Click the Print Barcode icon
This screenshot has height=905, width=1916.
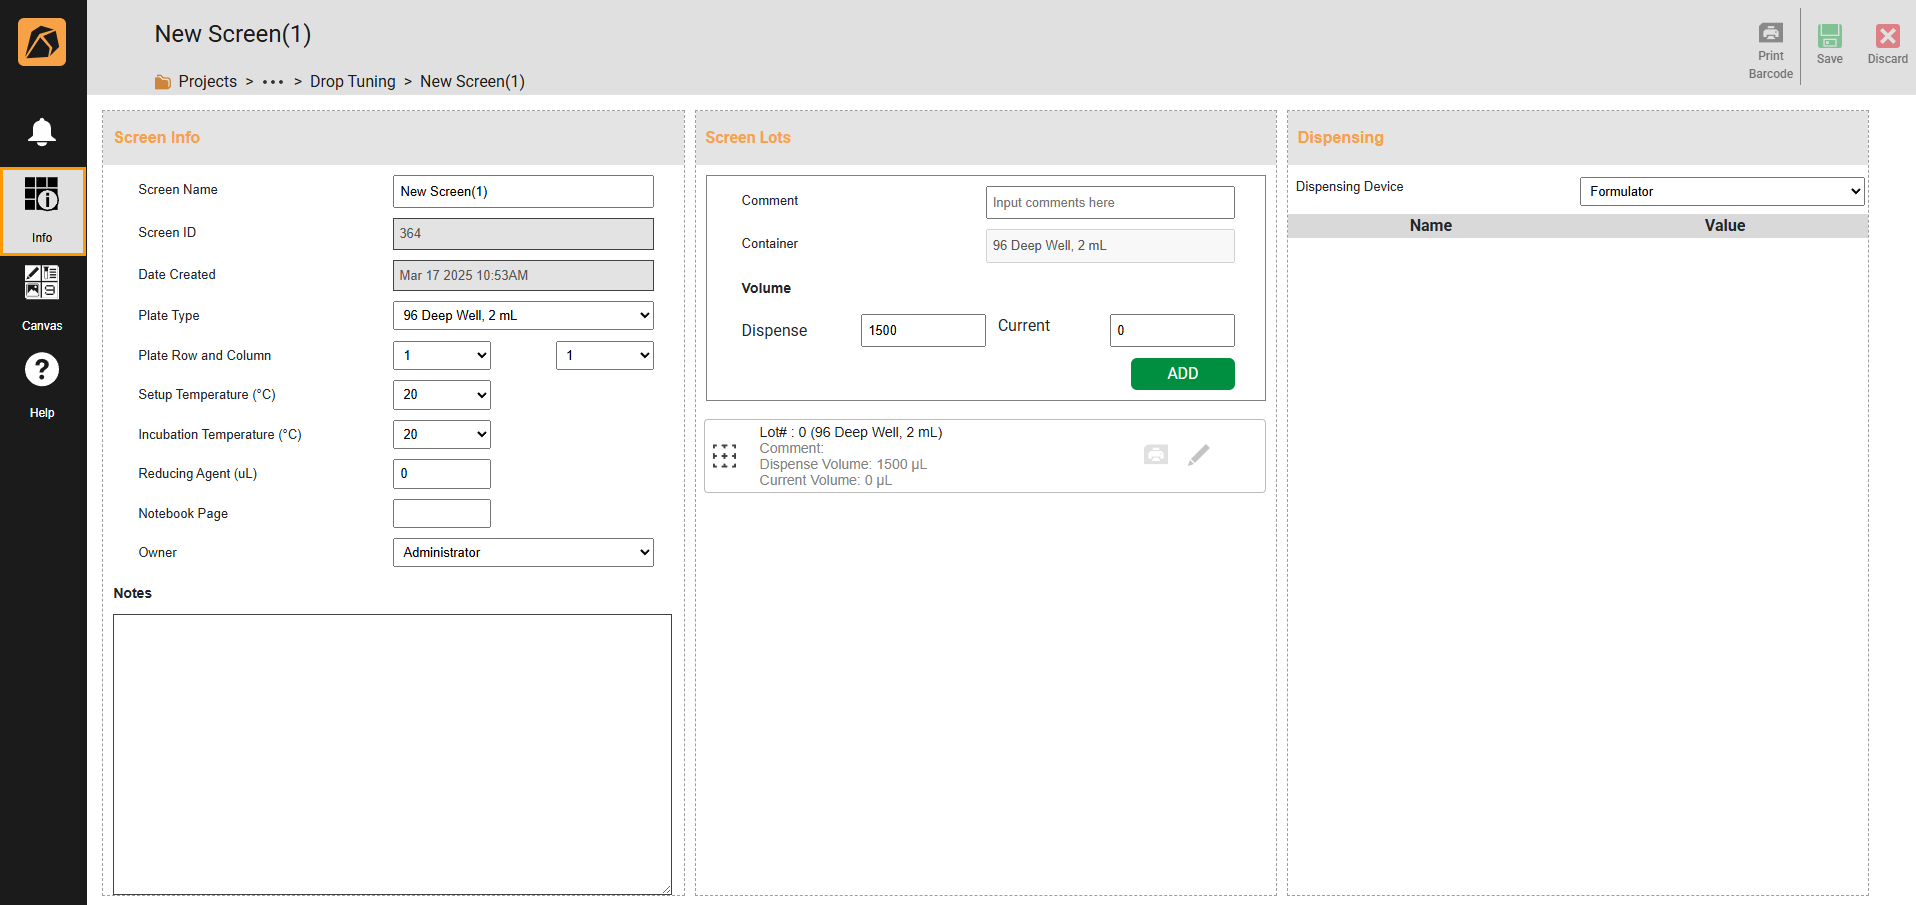tap(1770, 33)
